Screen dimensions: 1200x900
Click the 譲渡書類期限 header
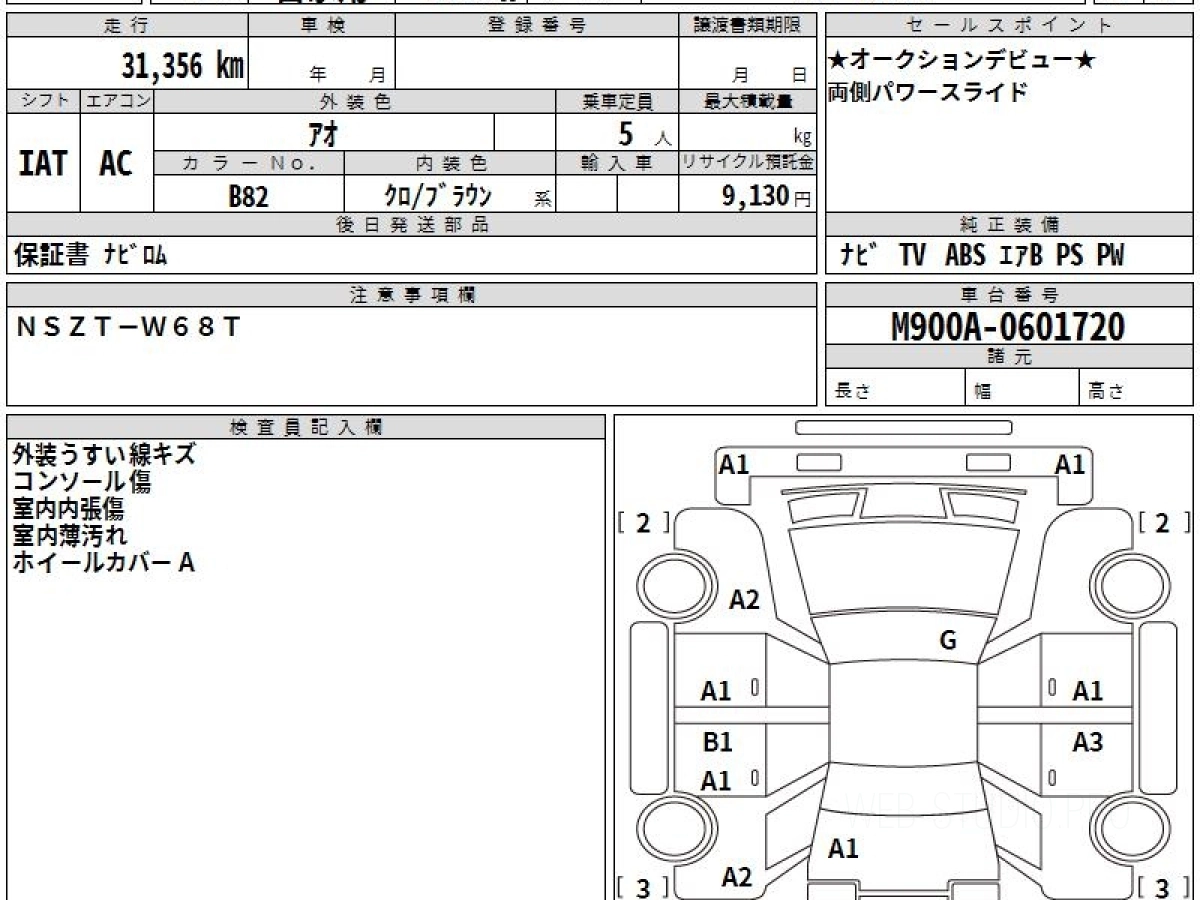point(747,26)
